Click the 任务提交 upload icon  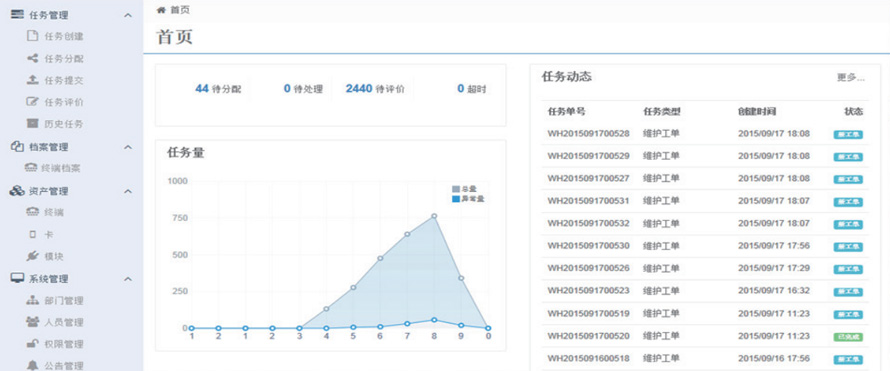tap(32, 80)
